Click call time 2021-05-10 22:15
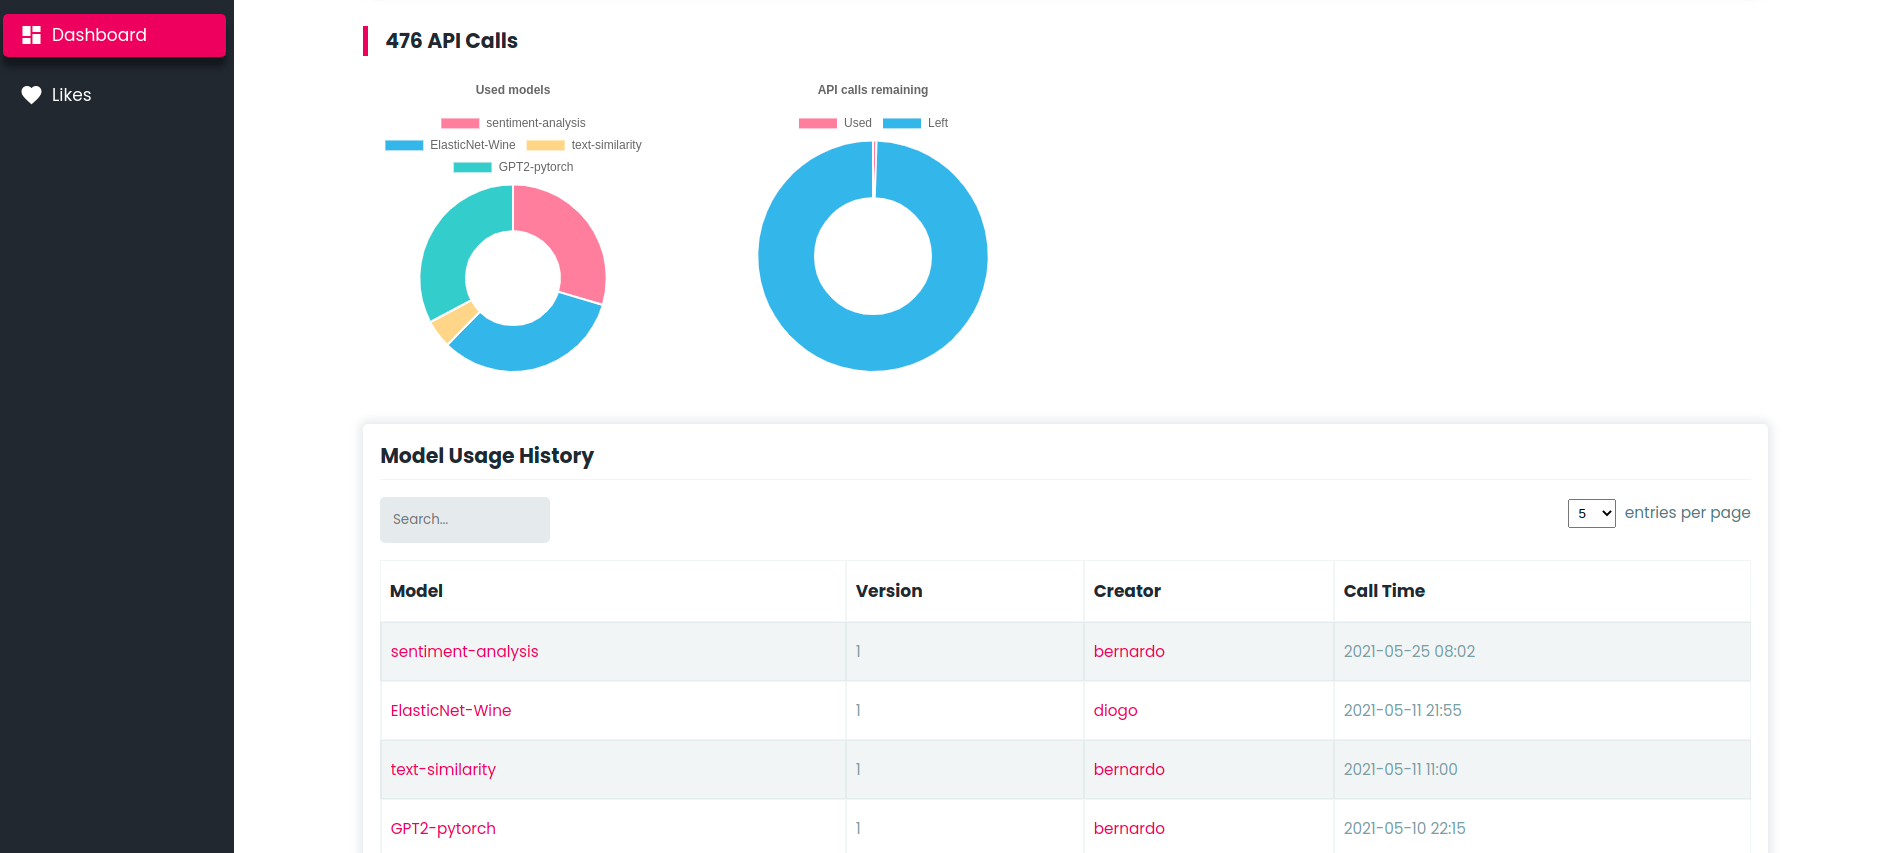1889x853 pixels. coord(1404,828)
